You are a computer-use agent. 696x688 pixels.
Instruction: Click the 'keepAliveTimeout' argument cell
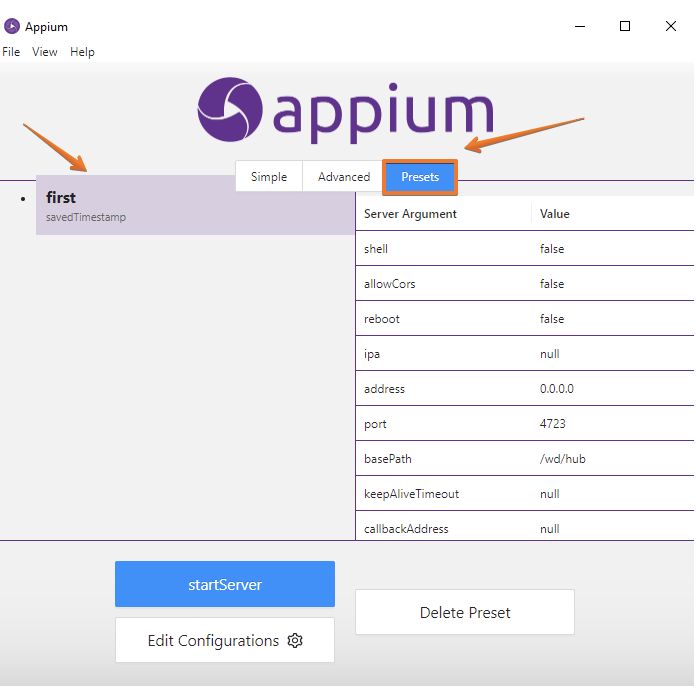pos(443,494)
